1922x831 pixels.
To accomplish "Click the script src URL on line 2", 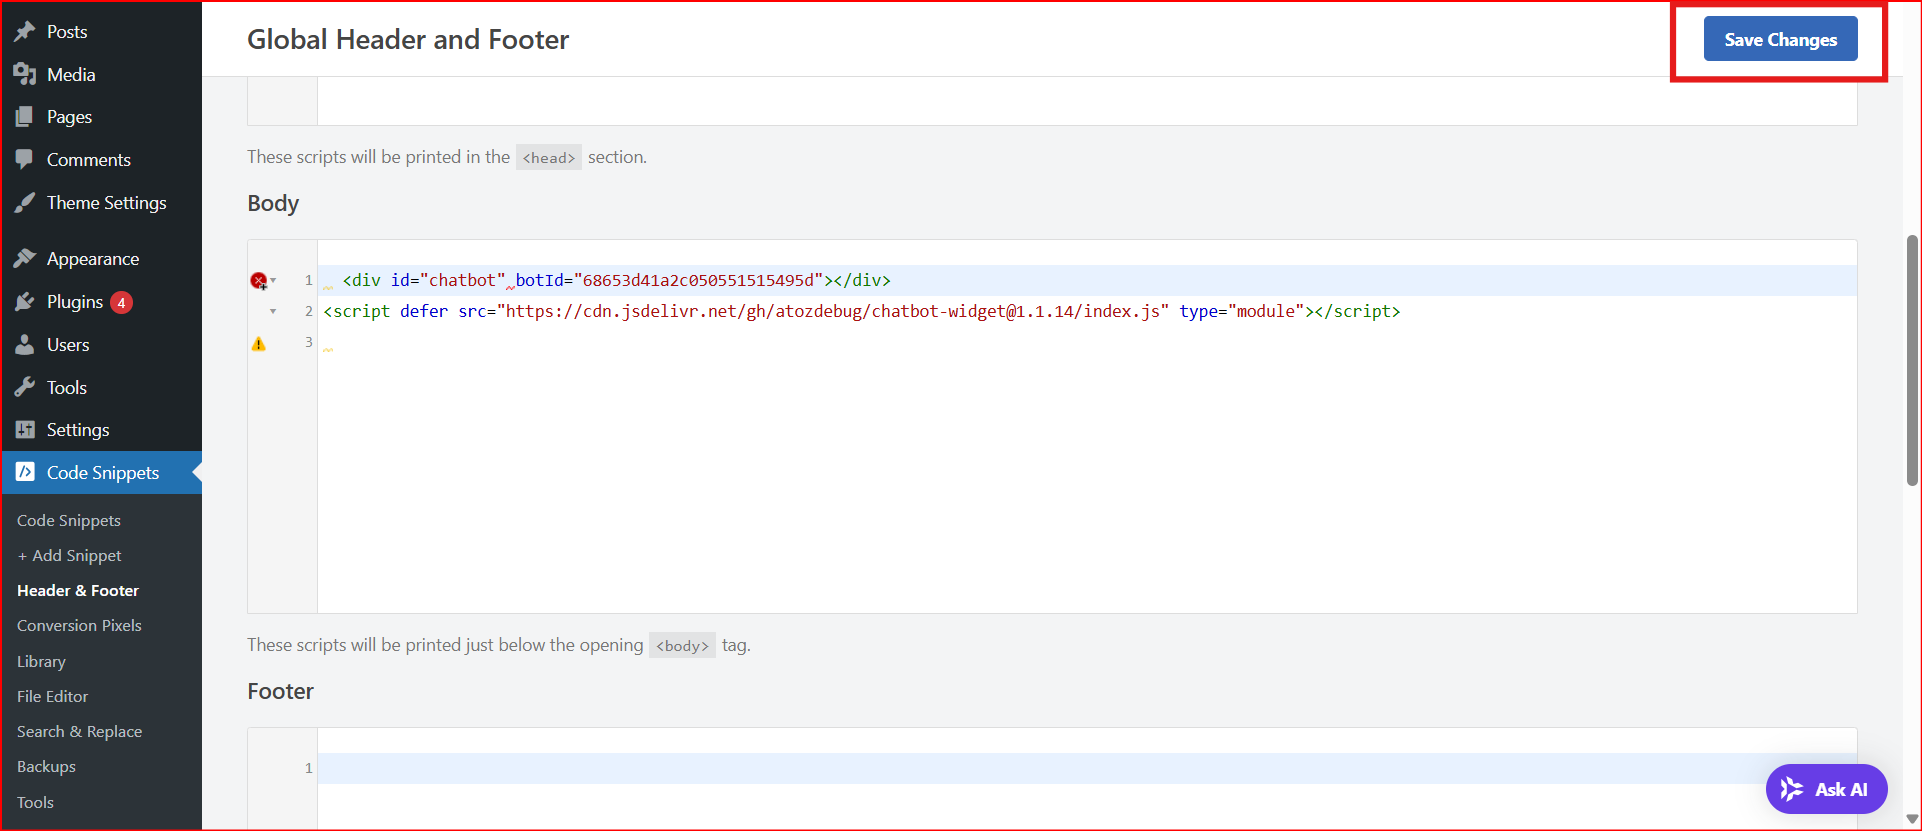I will (x=833, y=312).
